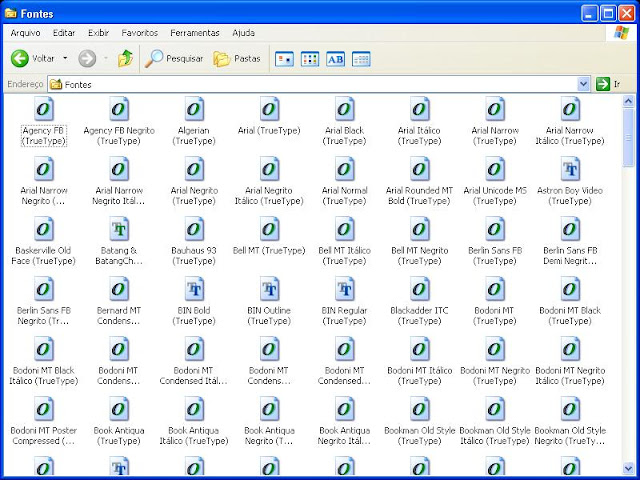Screen dimensions: 640x480
Task: Select Batang & BatangChe font icon
Action: tap(119, 229)
